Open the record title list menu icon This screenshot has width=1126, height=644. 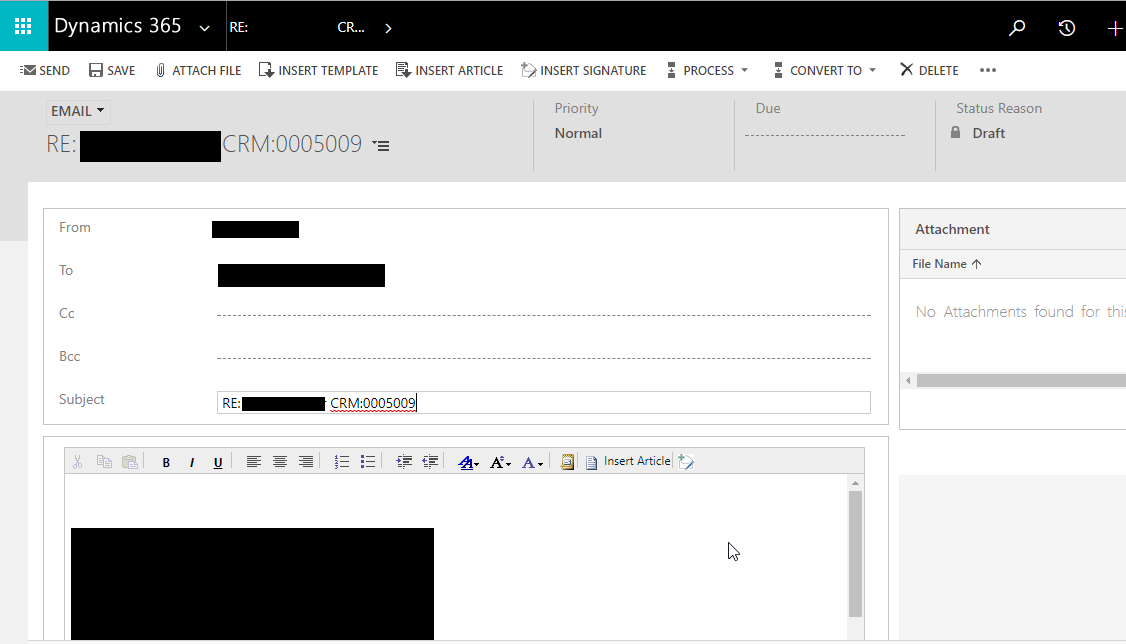(381, 146)
